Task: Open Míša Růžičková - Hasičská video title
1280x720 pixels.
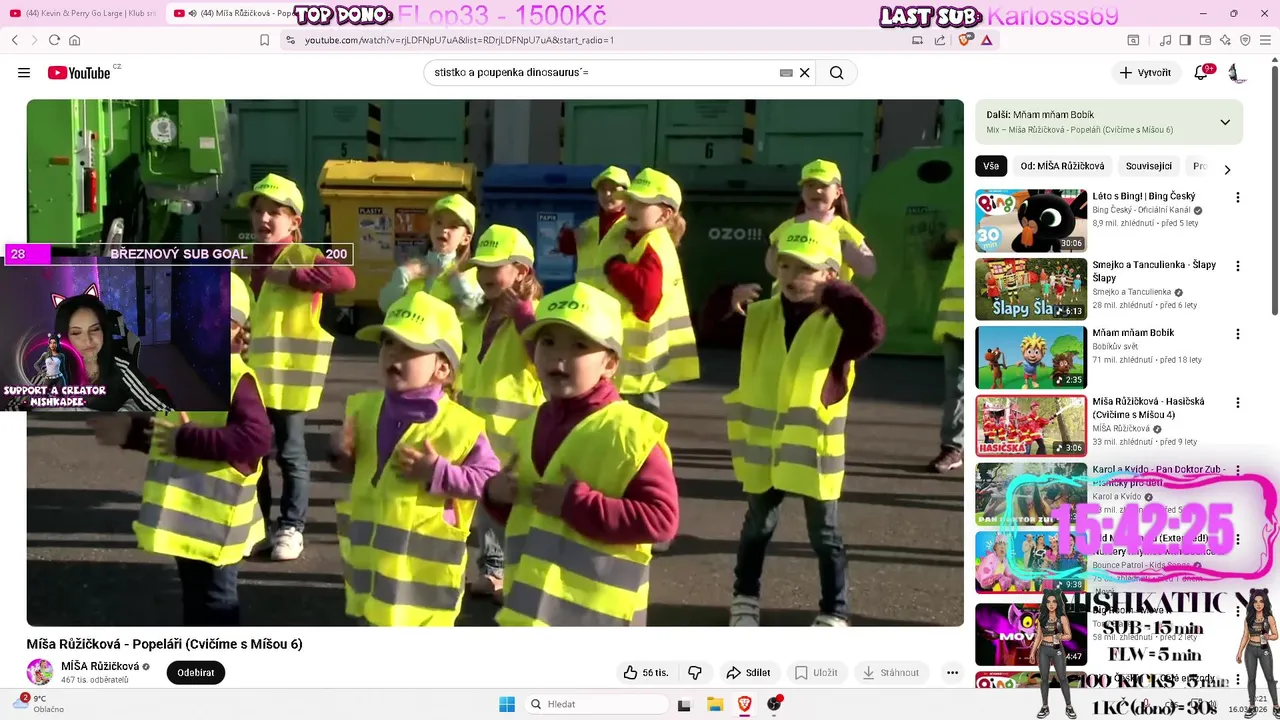Action: pyautogui.click(x=1148, y=408)
